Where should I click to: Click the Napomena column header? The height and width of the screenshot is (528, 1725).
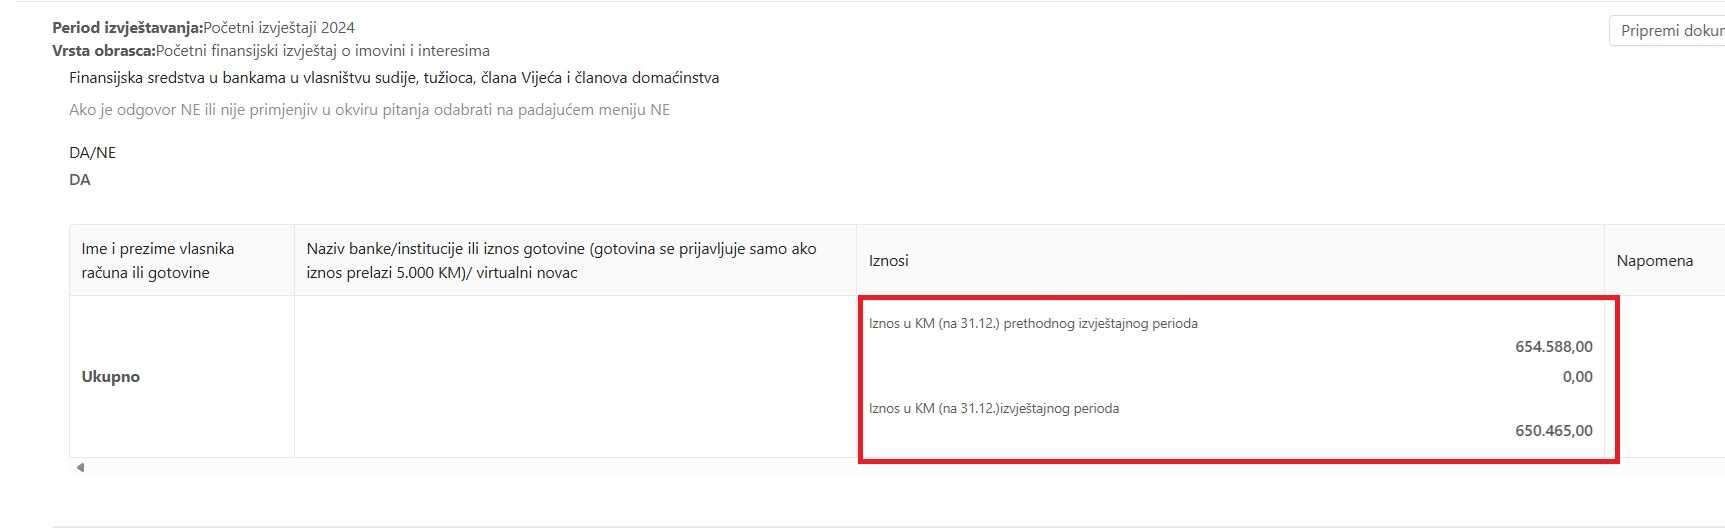pyautogui.click(x=1655, y=261)
